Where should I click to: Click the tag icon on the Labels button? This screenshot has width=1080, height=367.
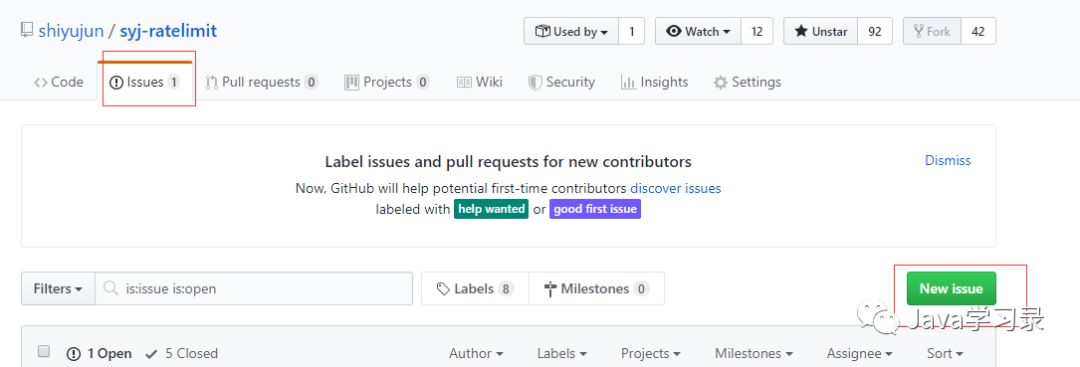444,289
